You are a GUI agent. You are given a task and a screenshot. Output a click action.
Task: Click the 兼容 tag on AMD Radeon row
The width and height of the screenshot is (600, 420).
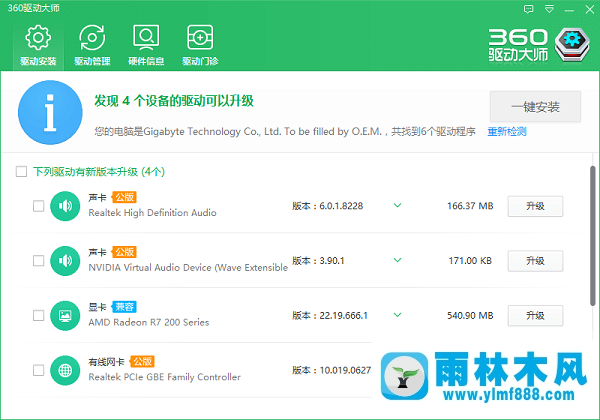tap(124, 307)
